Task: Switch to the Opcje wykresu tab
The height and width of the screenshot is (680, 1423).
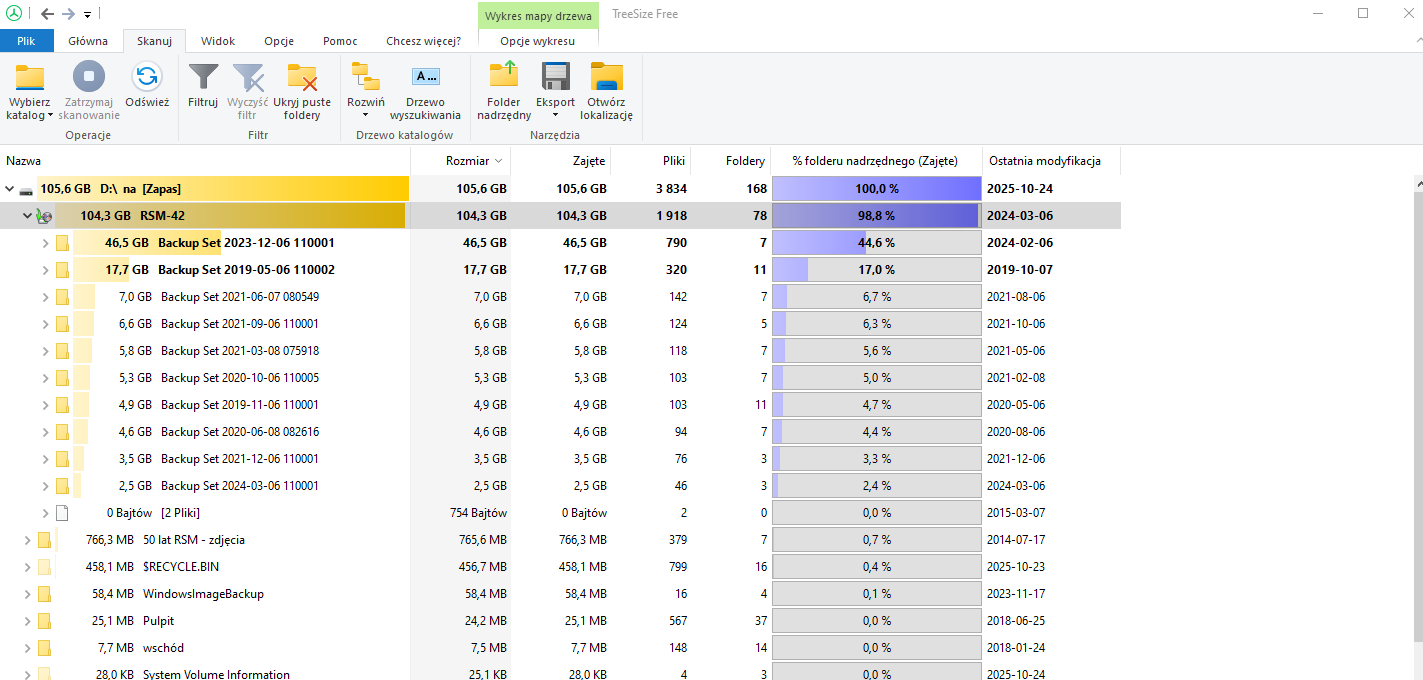Action: click(538, 41)
